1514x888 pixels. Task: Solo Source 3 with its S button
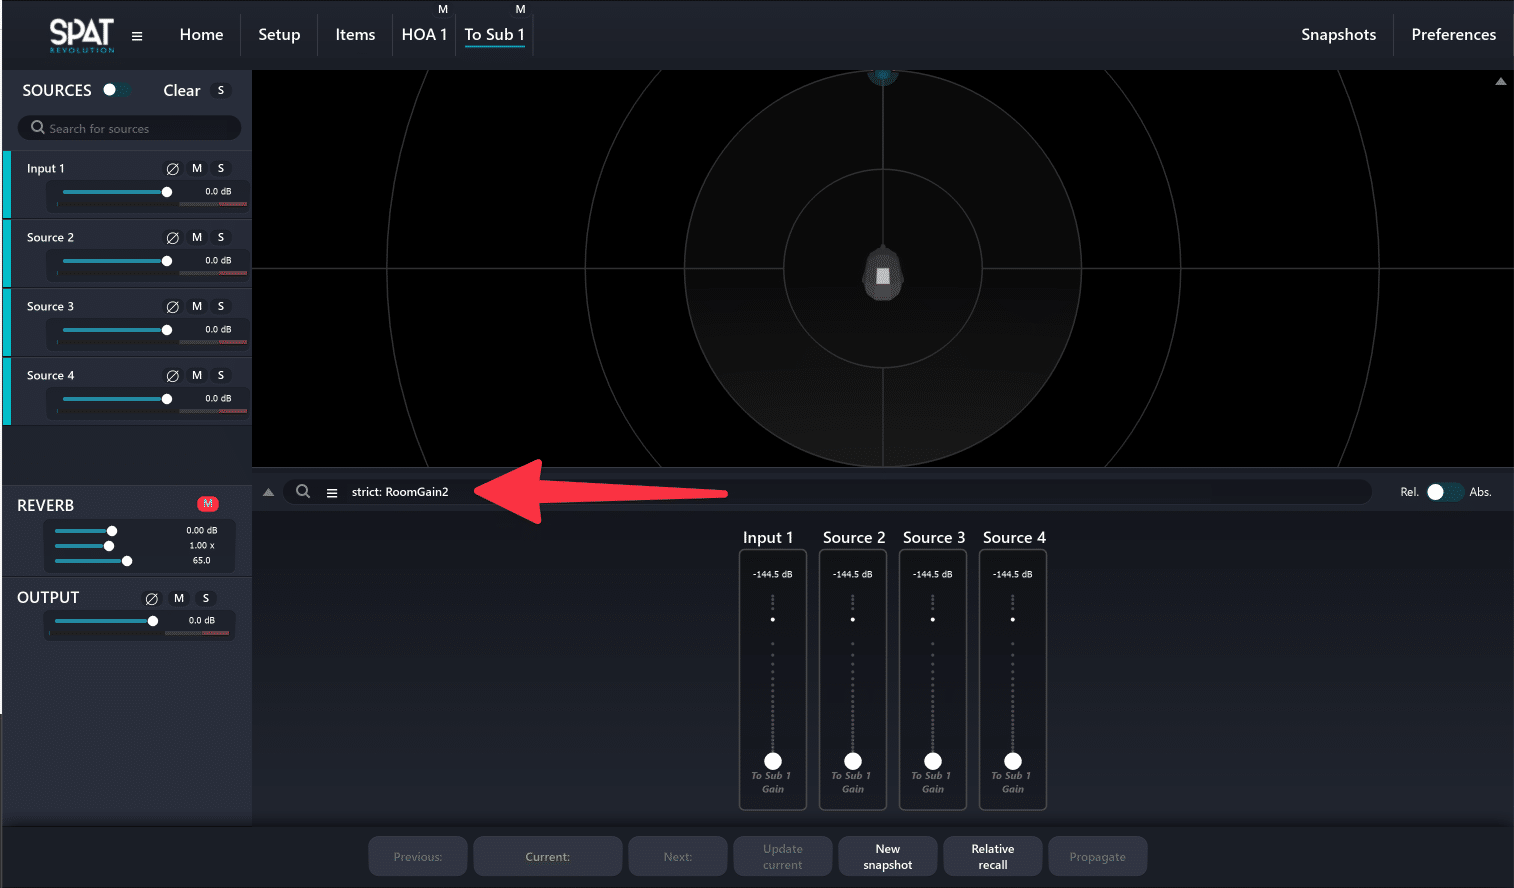pyautogui.click(x=221, y=307)
